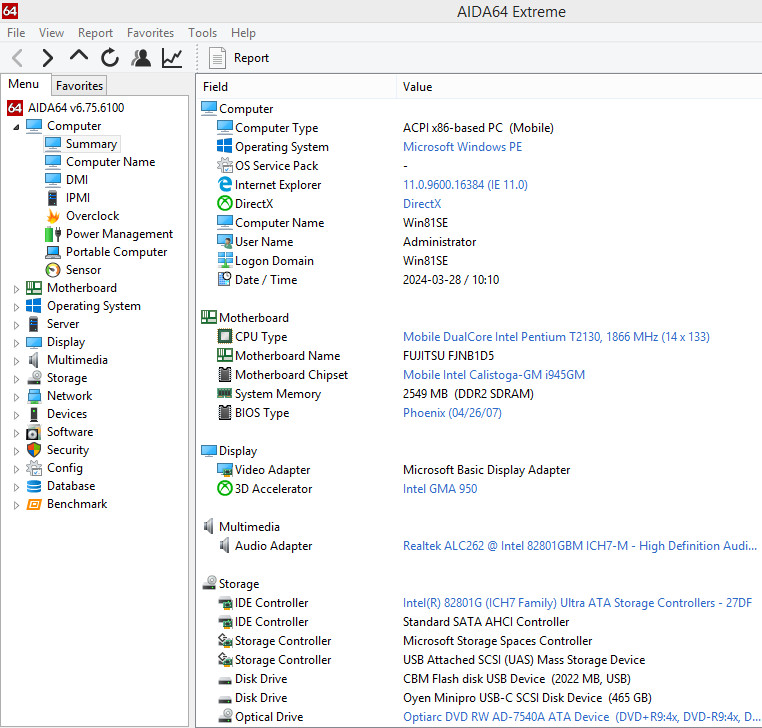Open the Tools menu

coord(202,33)
